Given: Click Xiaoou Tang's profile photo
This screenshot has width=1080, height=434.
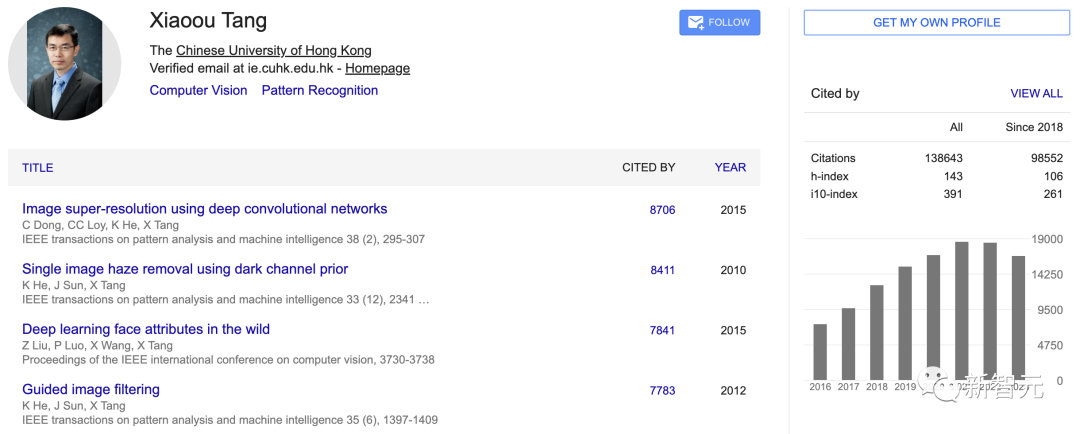Looking at the screenshot, I should tap(64, 64).
